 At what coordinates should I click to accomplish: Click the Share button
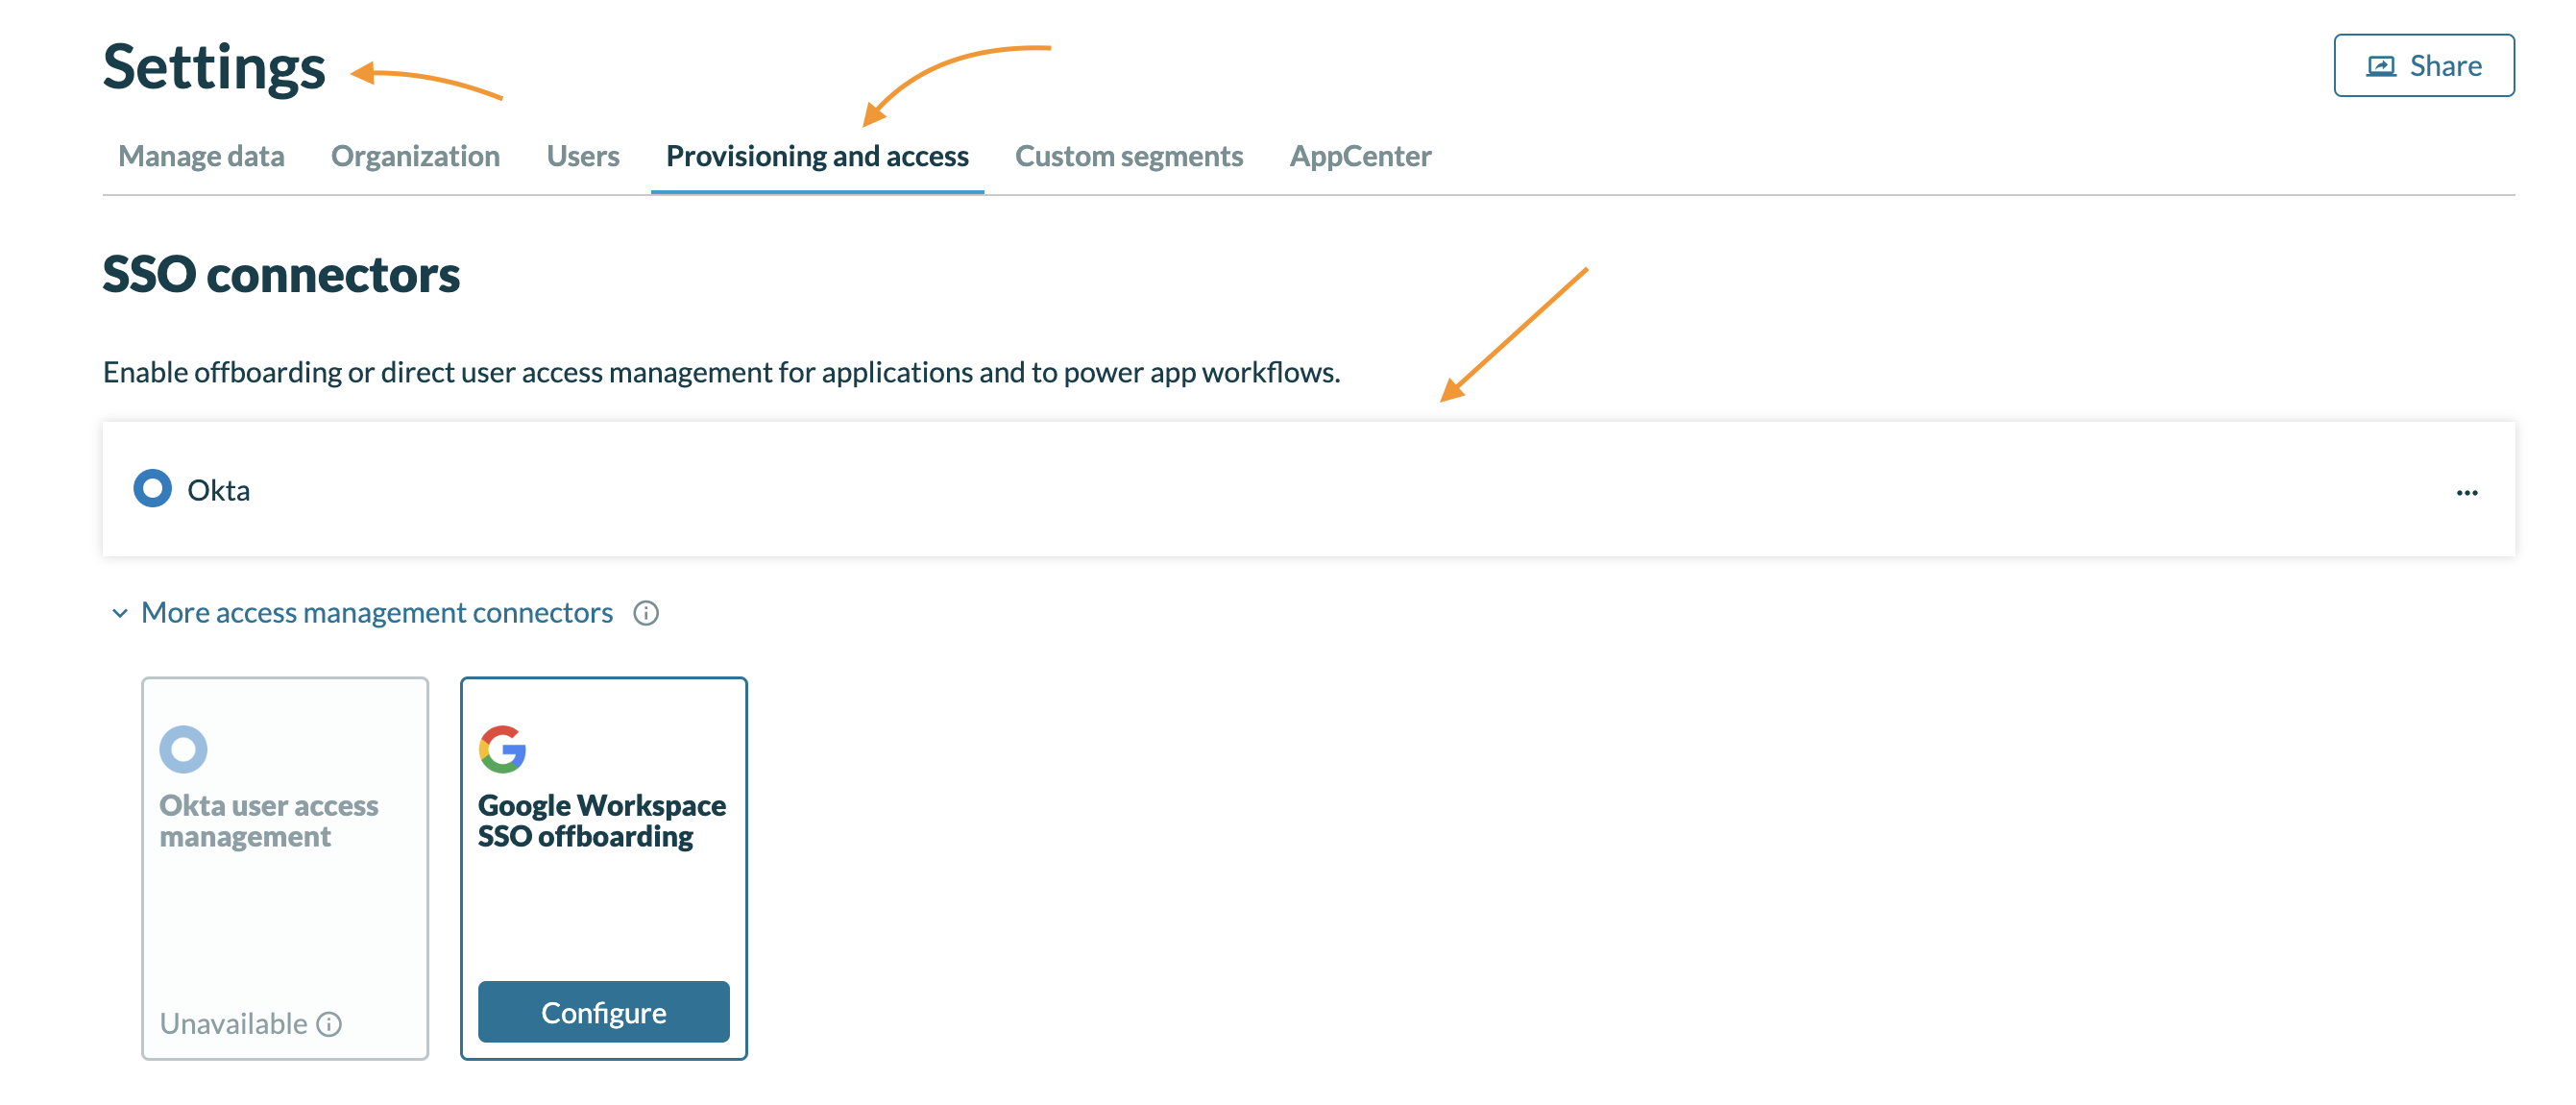click(x=2423, y=66)
